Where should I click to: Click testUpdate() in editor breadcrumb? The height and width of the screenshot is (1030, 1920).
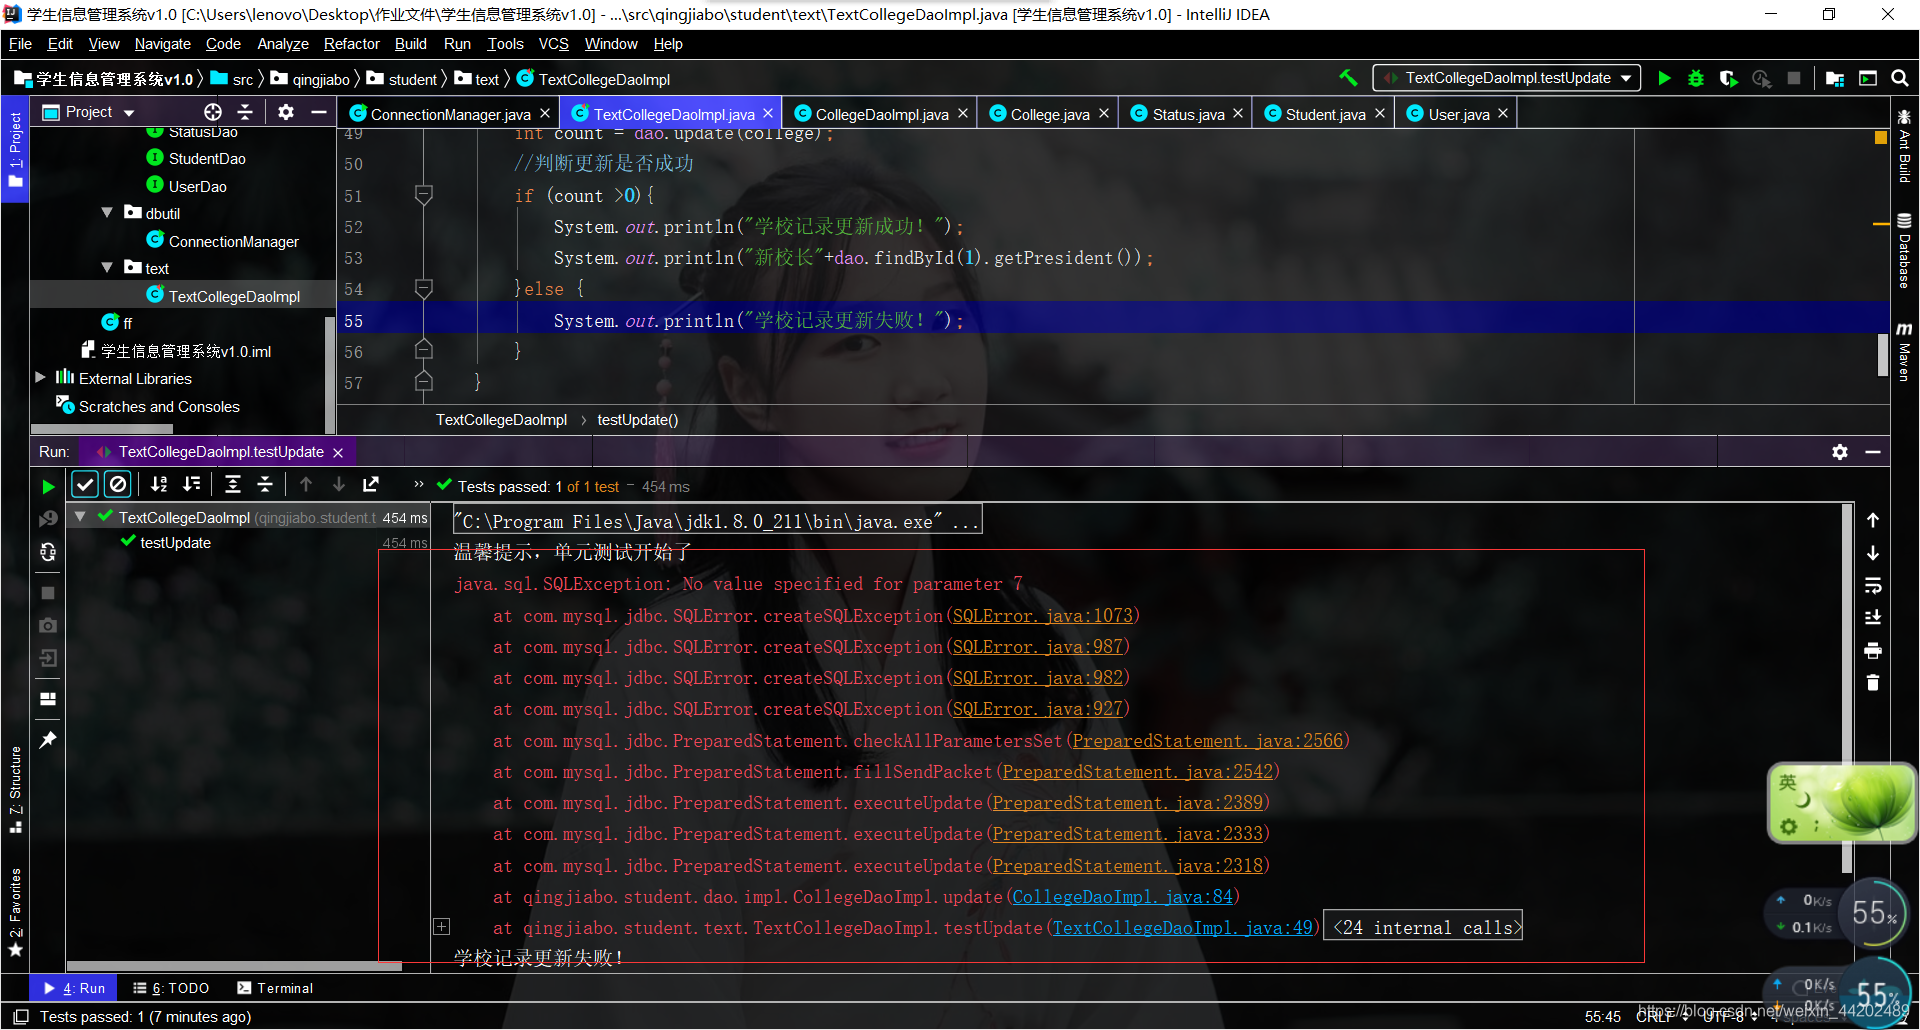[x=637, y=420]
